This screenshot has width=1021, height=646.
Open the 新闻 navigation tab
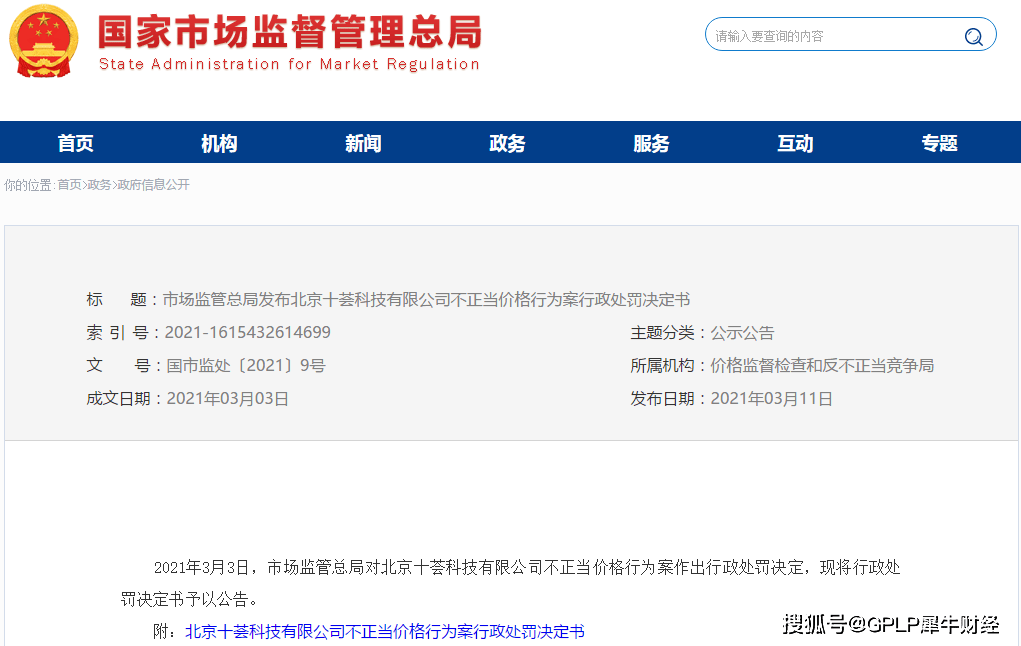point(363,143)
